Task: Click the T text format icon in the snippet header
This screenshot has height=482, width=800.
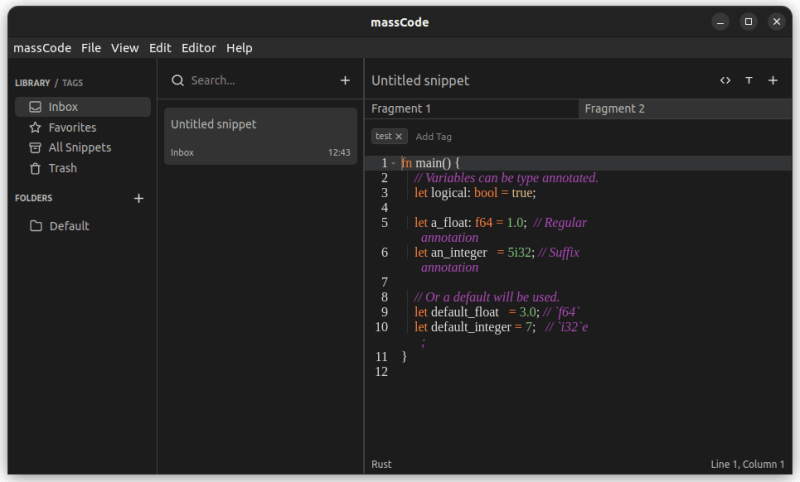Action: coord(749,80)
